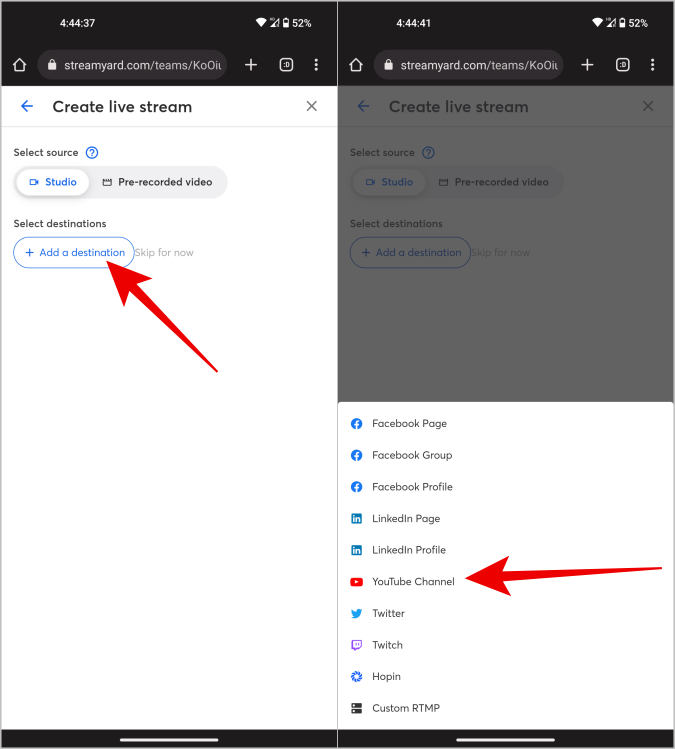Open right browser three-dot menu
The width and height of the screenshot is (675, 749).
click(x=653, y=64)
